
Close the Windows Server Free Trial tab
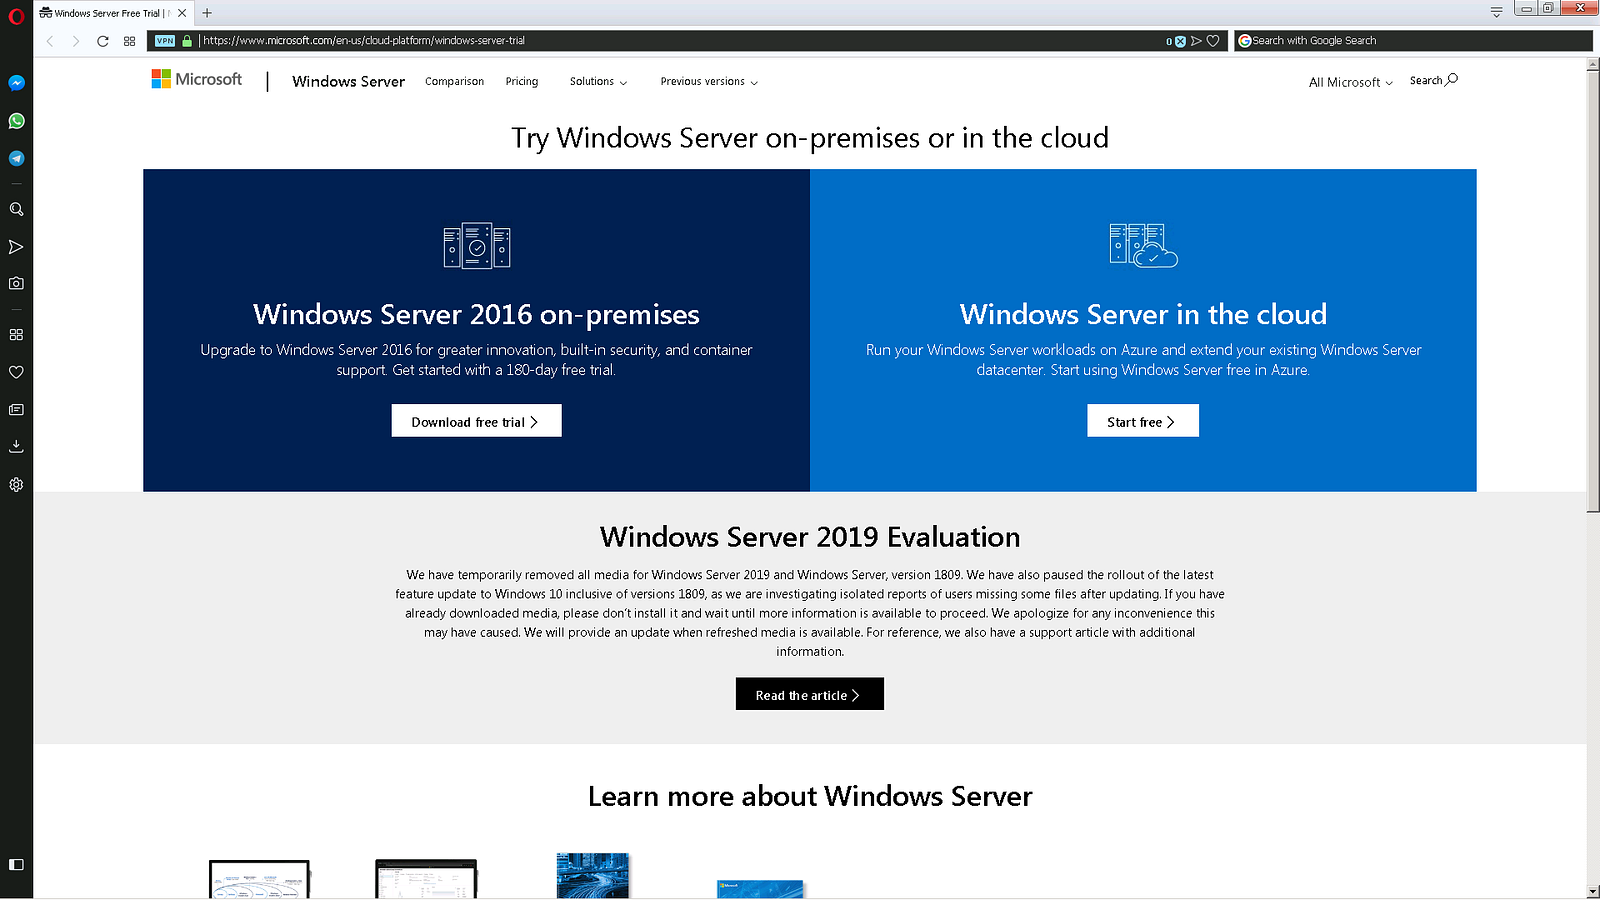click(x=182, y=13)
